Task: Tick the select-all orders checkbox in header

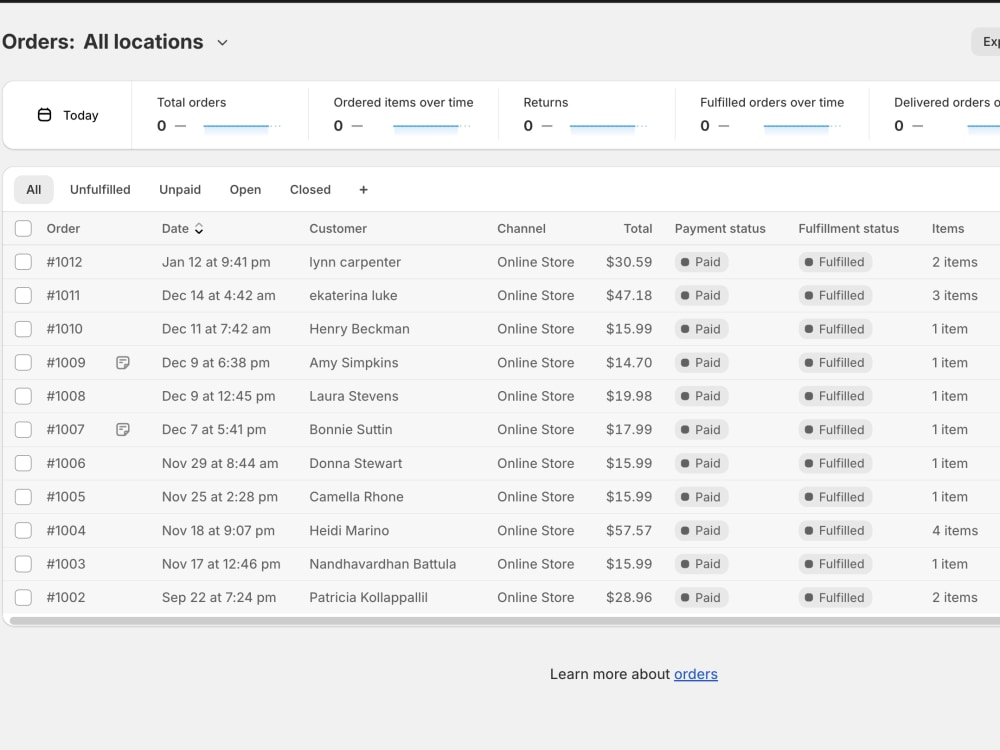Action: [x=24, y=228]
